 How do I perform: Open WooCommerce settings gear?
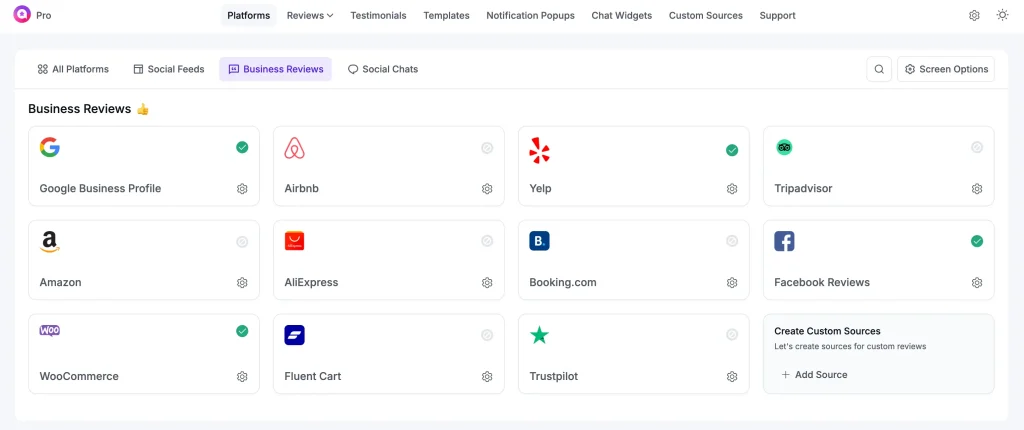click(242, 376)
